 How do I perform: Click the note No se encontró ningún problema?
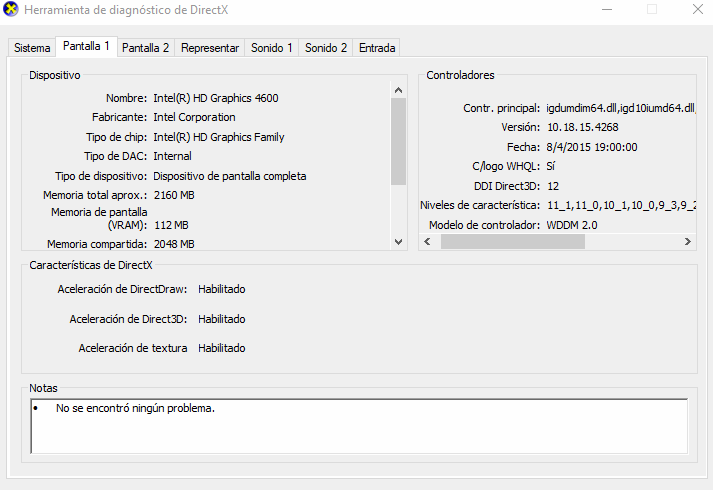[135, 408]
